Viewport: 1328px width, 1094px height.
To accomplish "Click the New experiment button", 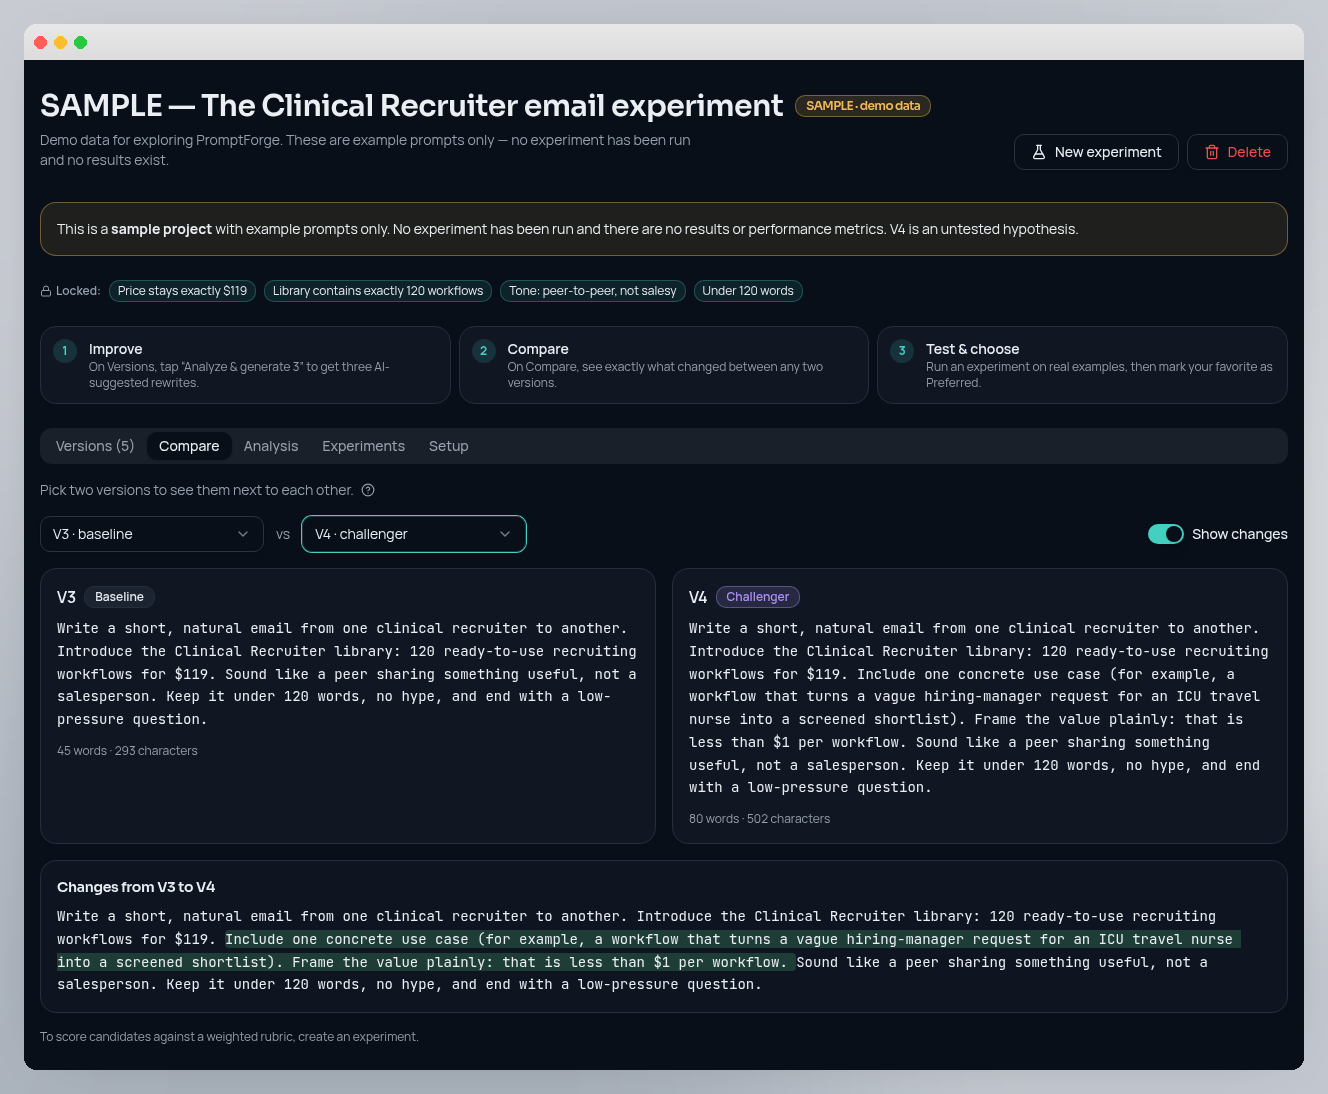I will pyautogui.click(x=1096, y=152).
